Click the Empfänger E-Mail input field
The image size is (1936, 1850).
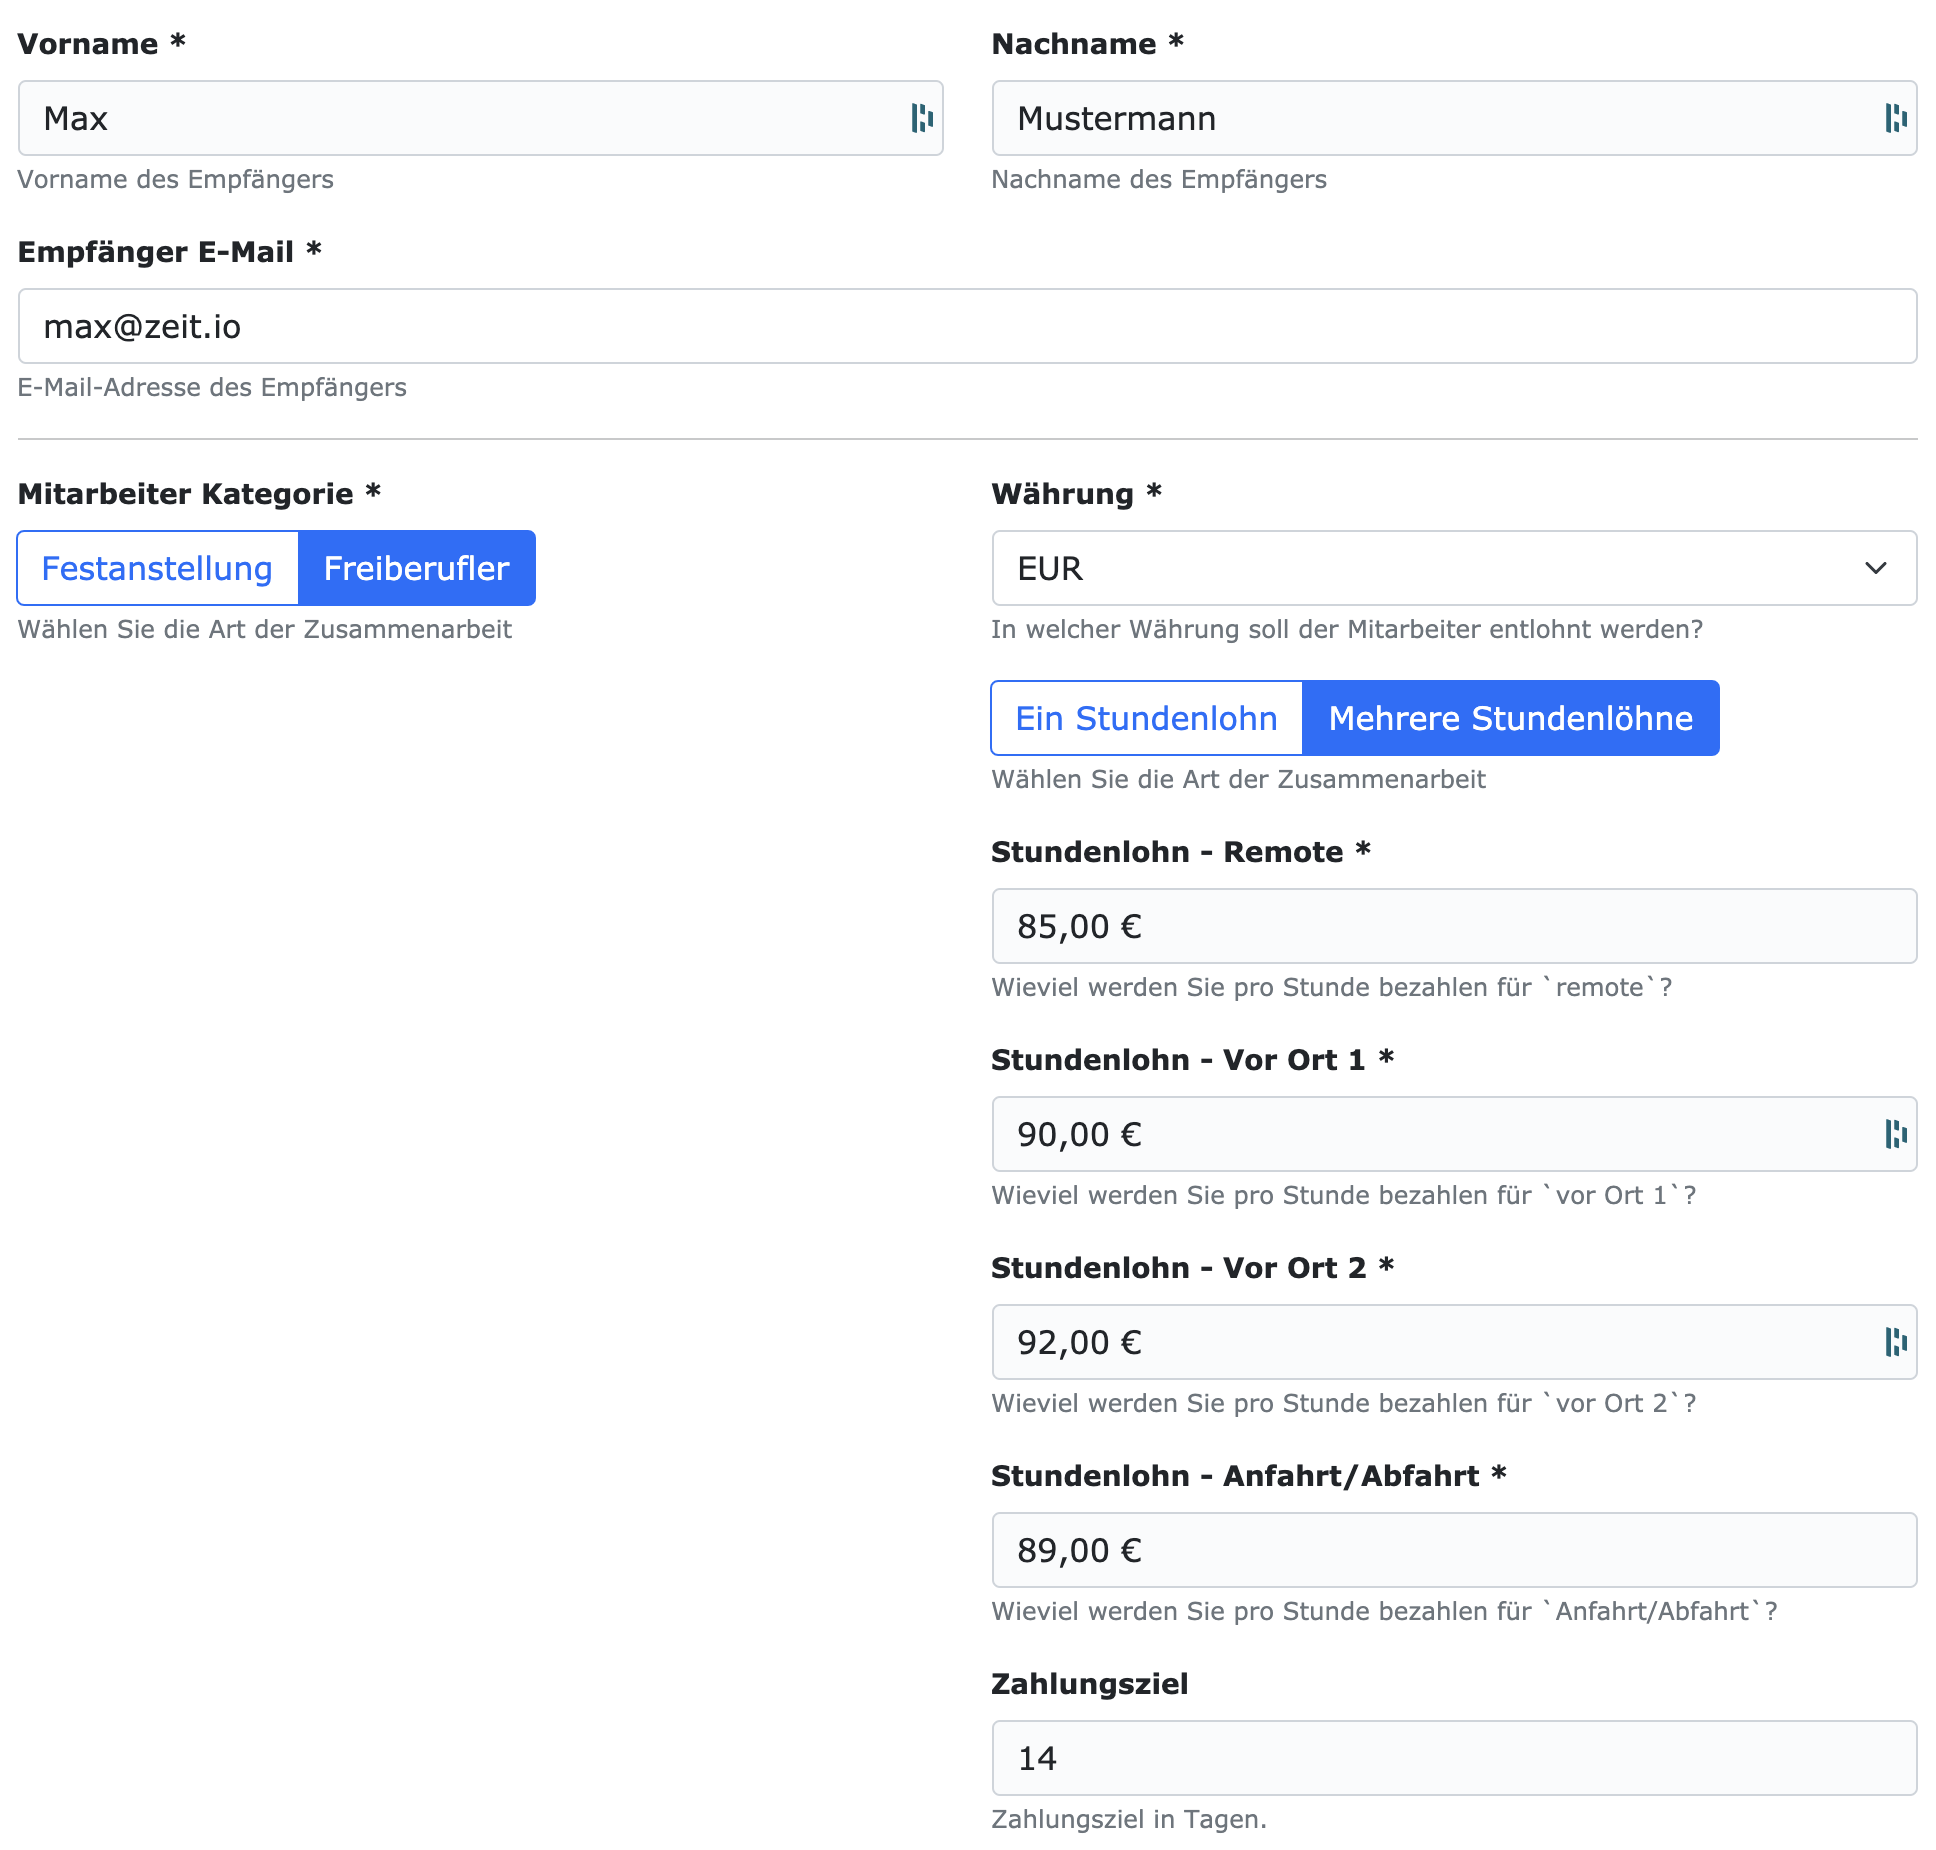pos(966,326)
